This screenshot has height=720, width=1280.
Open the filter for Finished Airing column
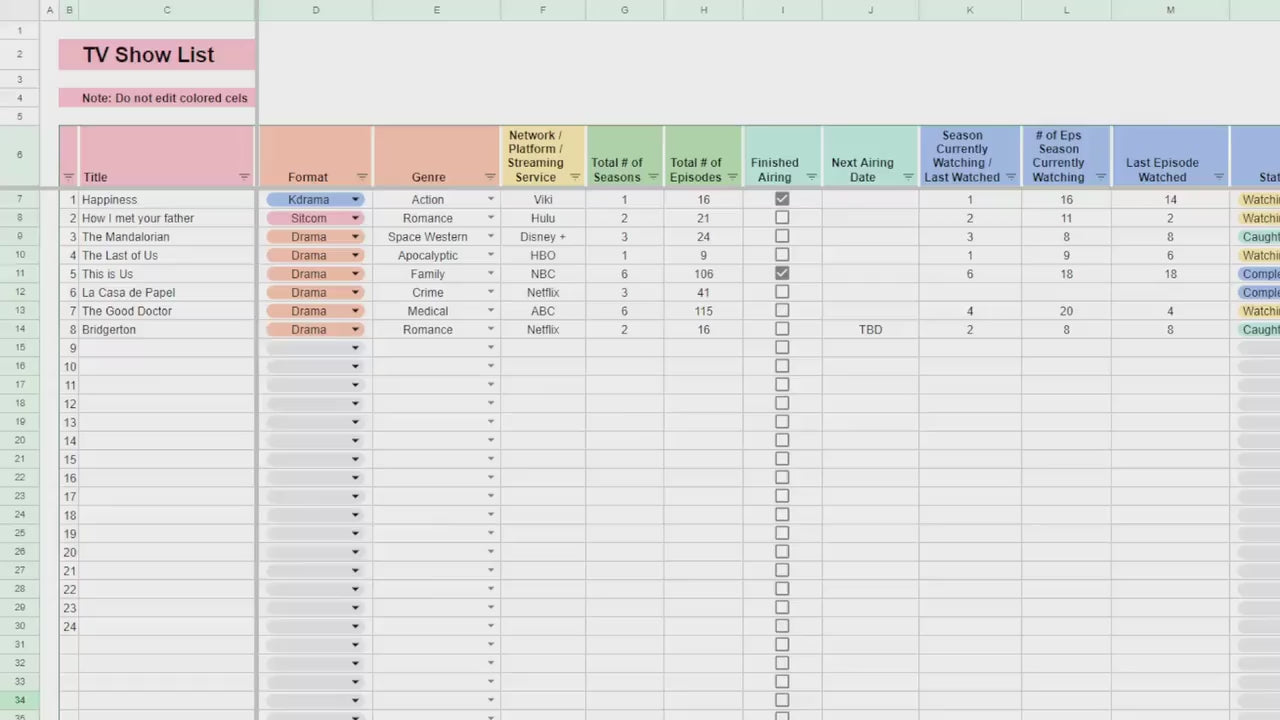click(814, 177)
